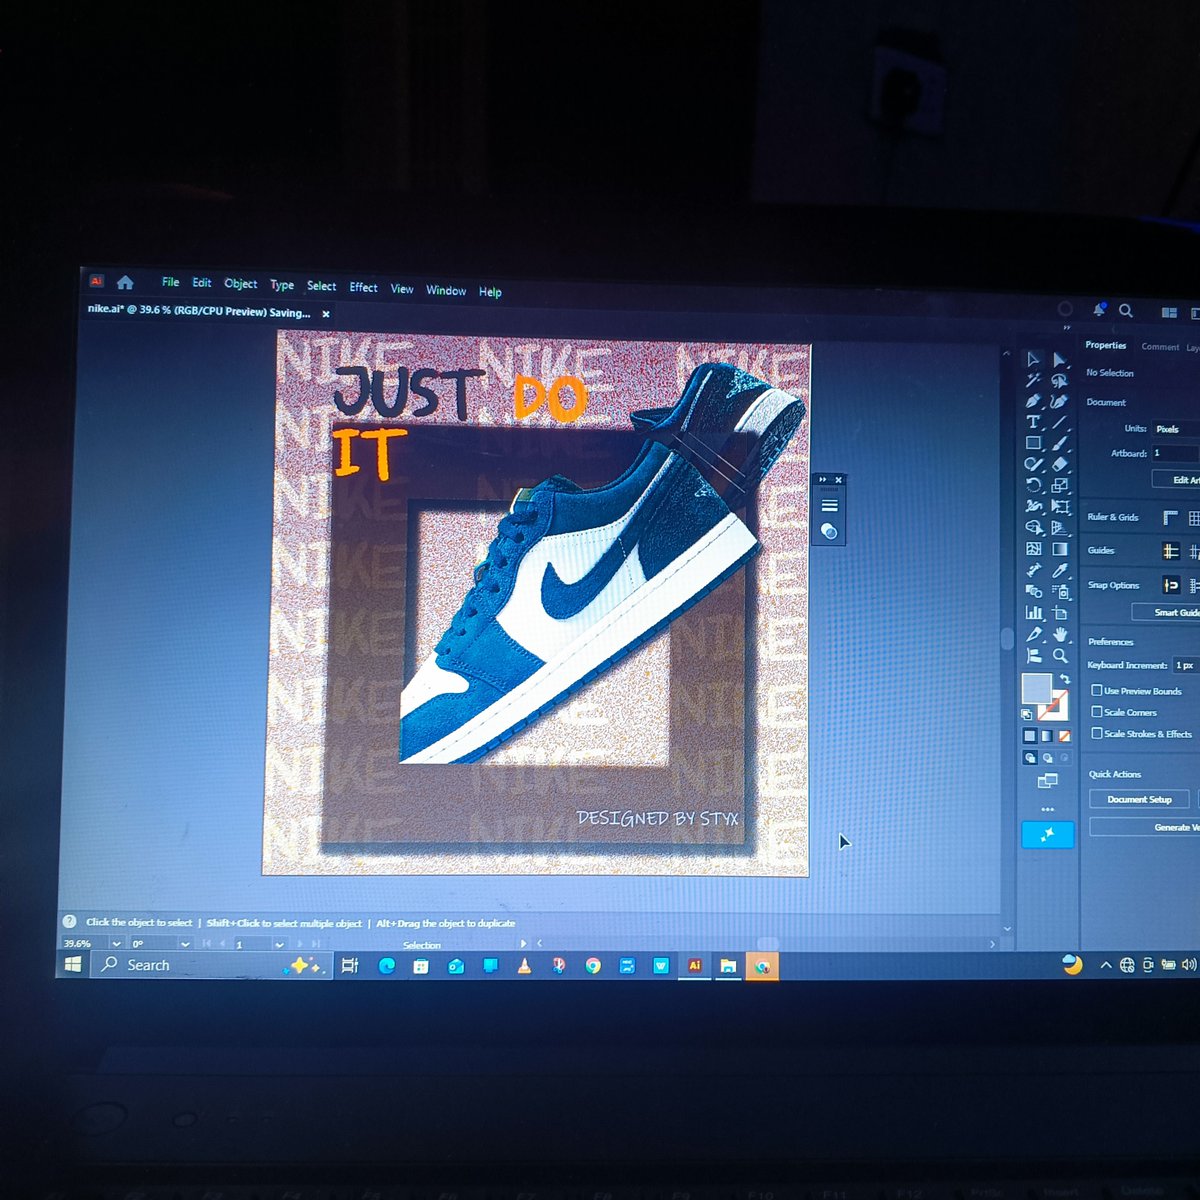
Task: Select the Pen tool
Action: pos(1033,401)
